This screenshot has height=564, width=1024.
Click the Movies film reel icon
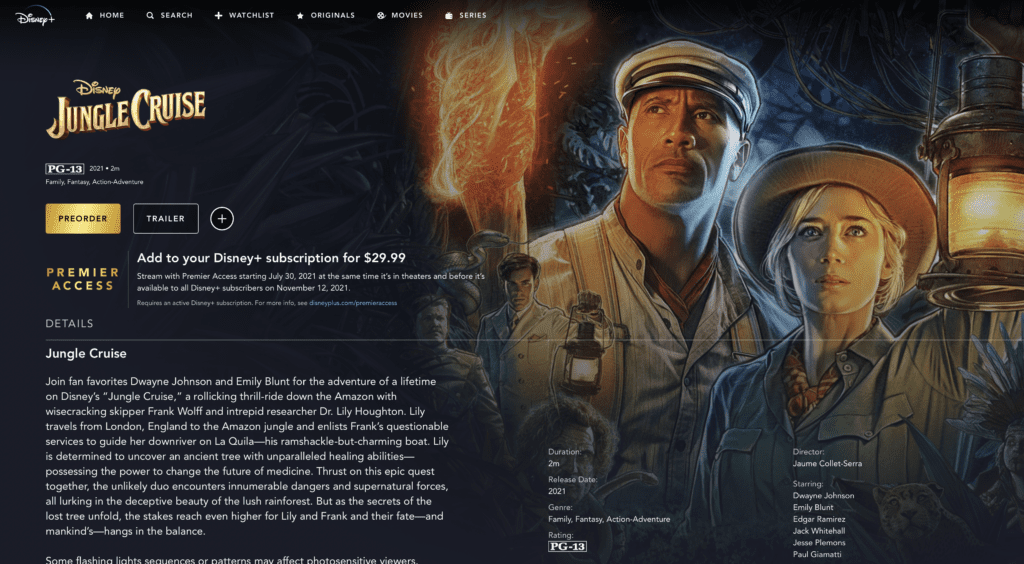[x=381, y=15]
